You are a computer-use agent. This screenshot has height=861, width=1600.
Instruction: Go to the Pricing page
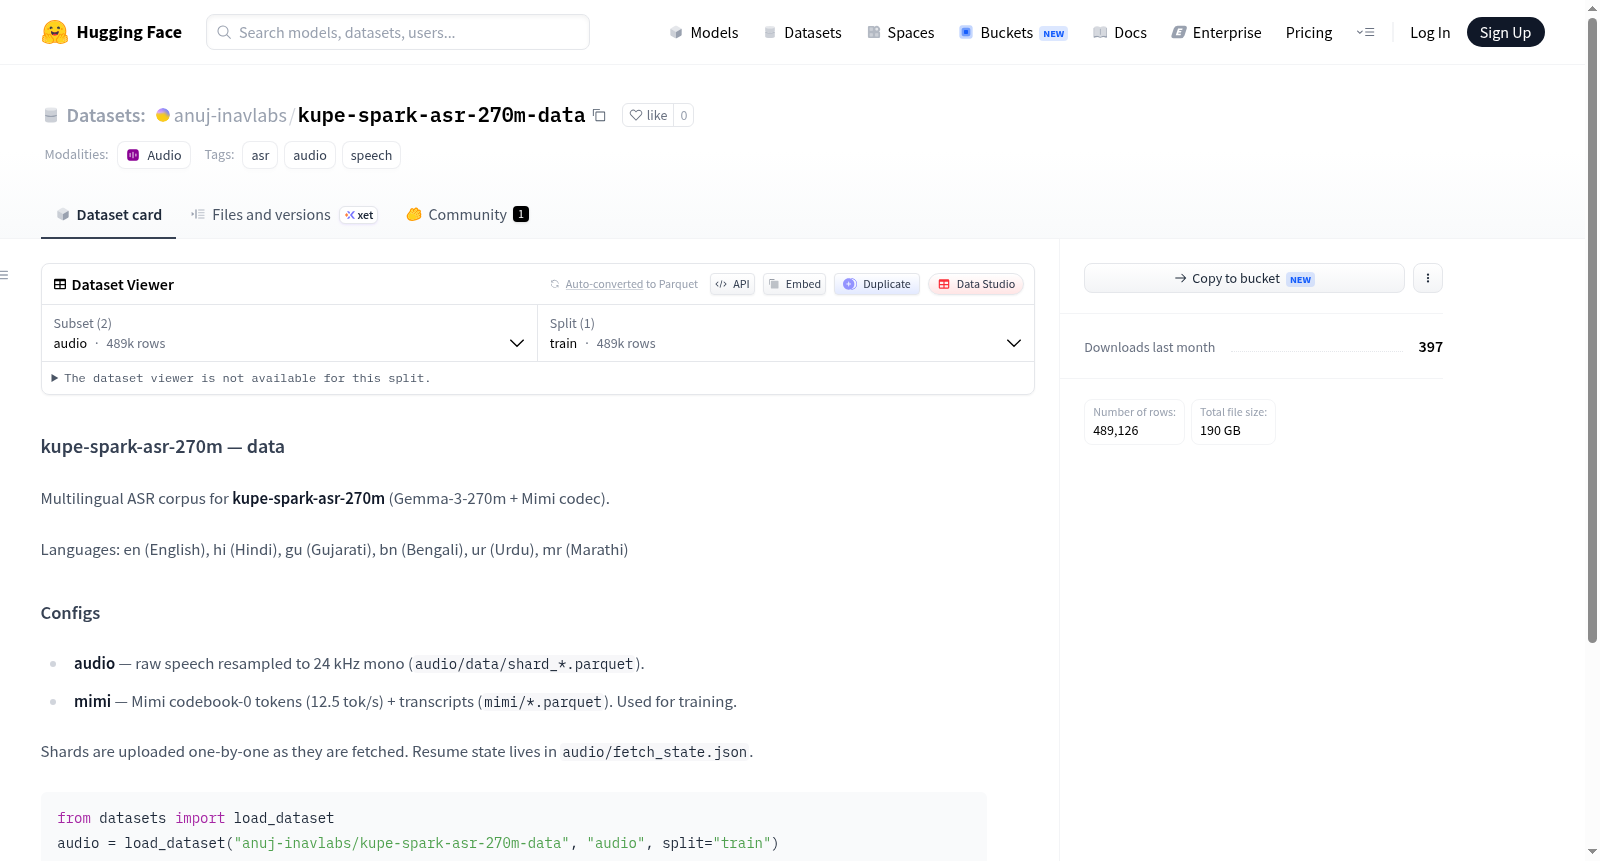[1309, 32]
